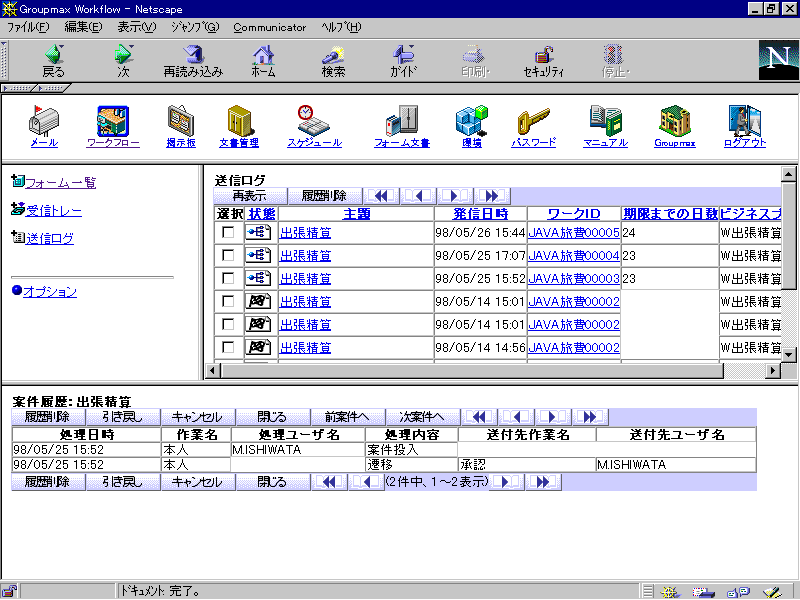This screenshot has height=600, width=800.
Task: Click the security lock icon in the status bar
Action: pos(9,591)
